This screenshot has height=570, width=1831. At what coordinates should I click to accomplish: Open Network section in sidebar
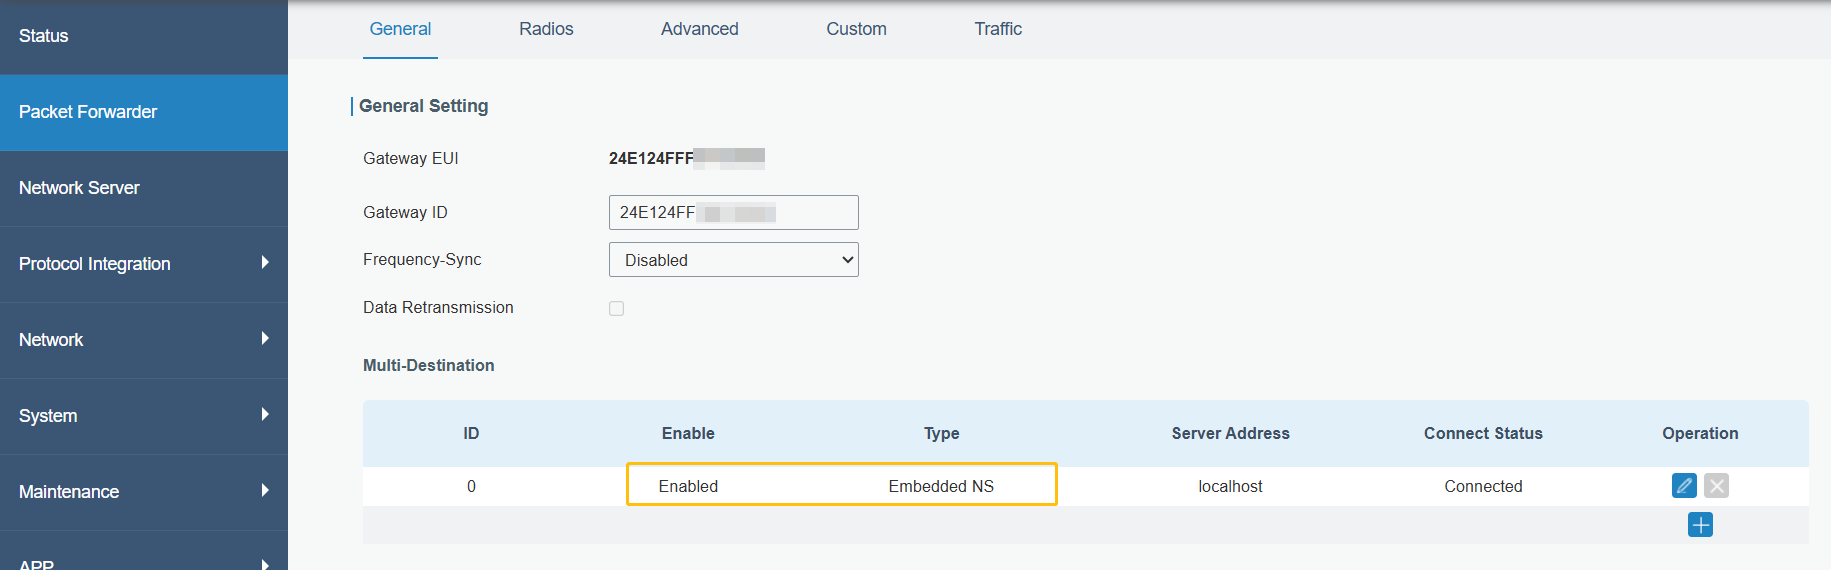click(144, 340)
